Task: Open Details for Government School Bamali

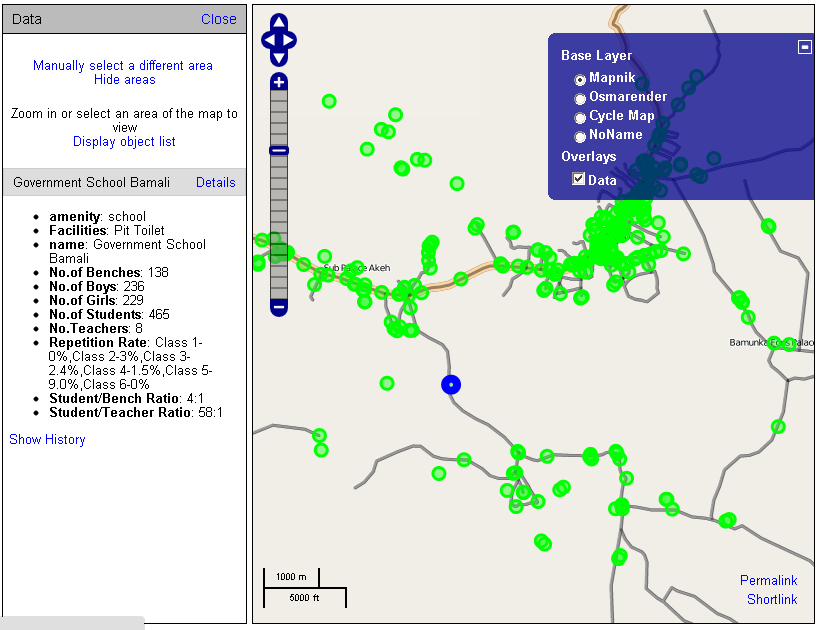Action: pyautogui.click(x=215, y=183)
